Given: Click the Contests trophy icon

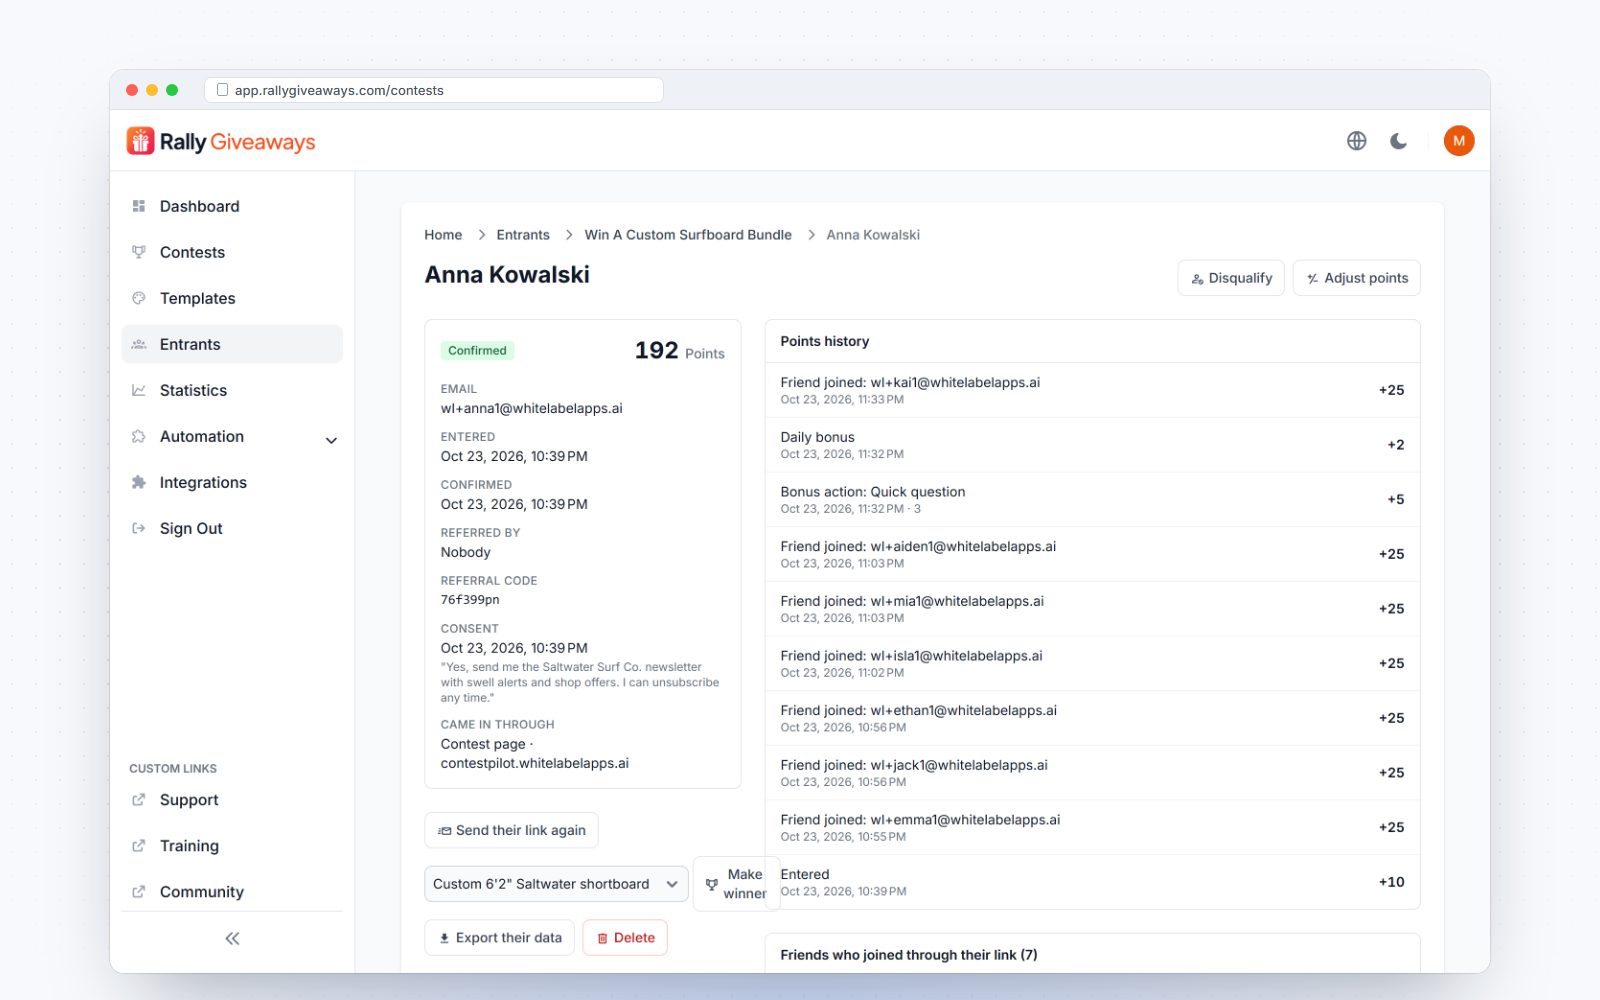Looking at the screenshot, I should coord(139,252).
